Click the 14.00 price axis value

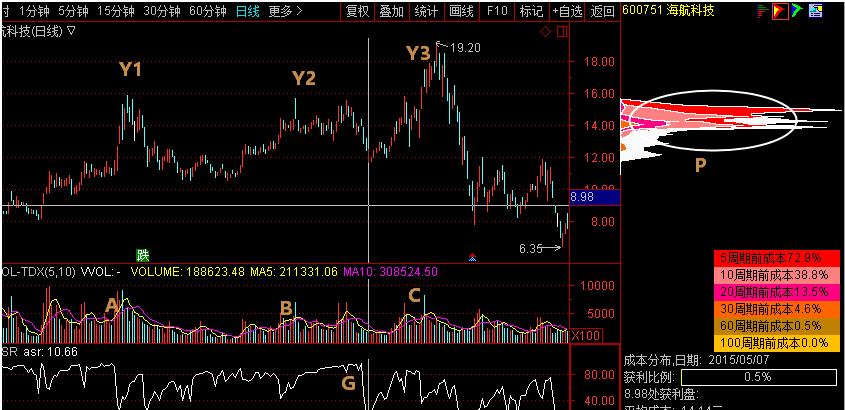[x=600, y=126]
